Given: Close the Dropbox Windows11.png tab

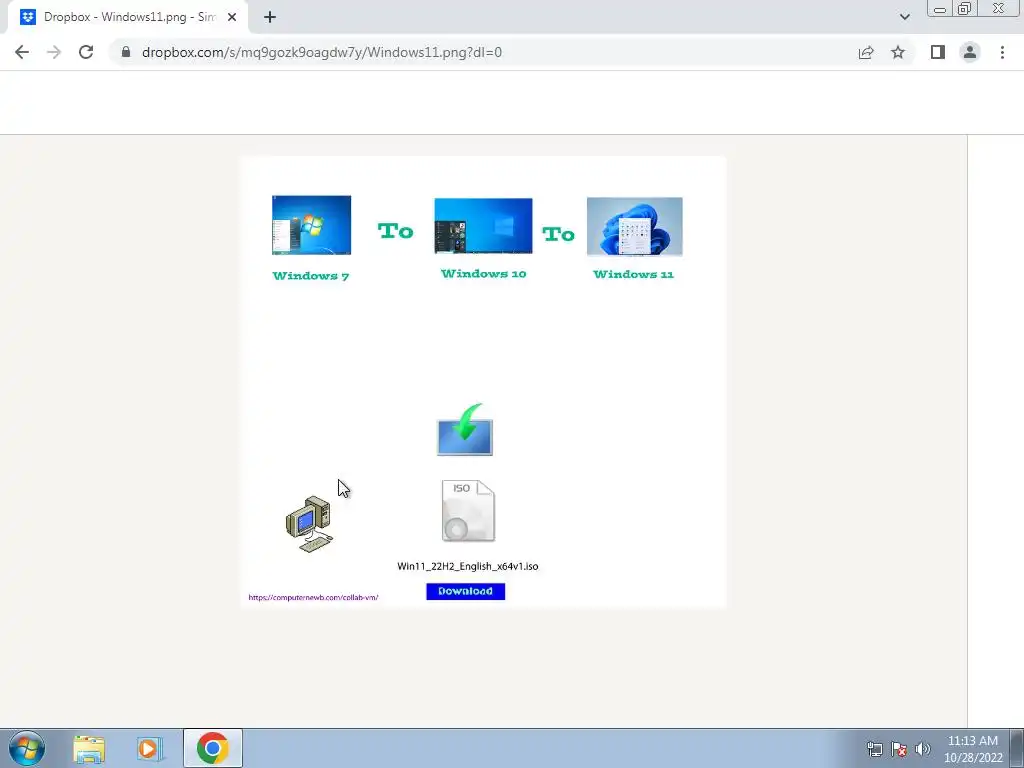Looking at the screenshot, I should click(232, 17).
